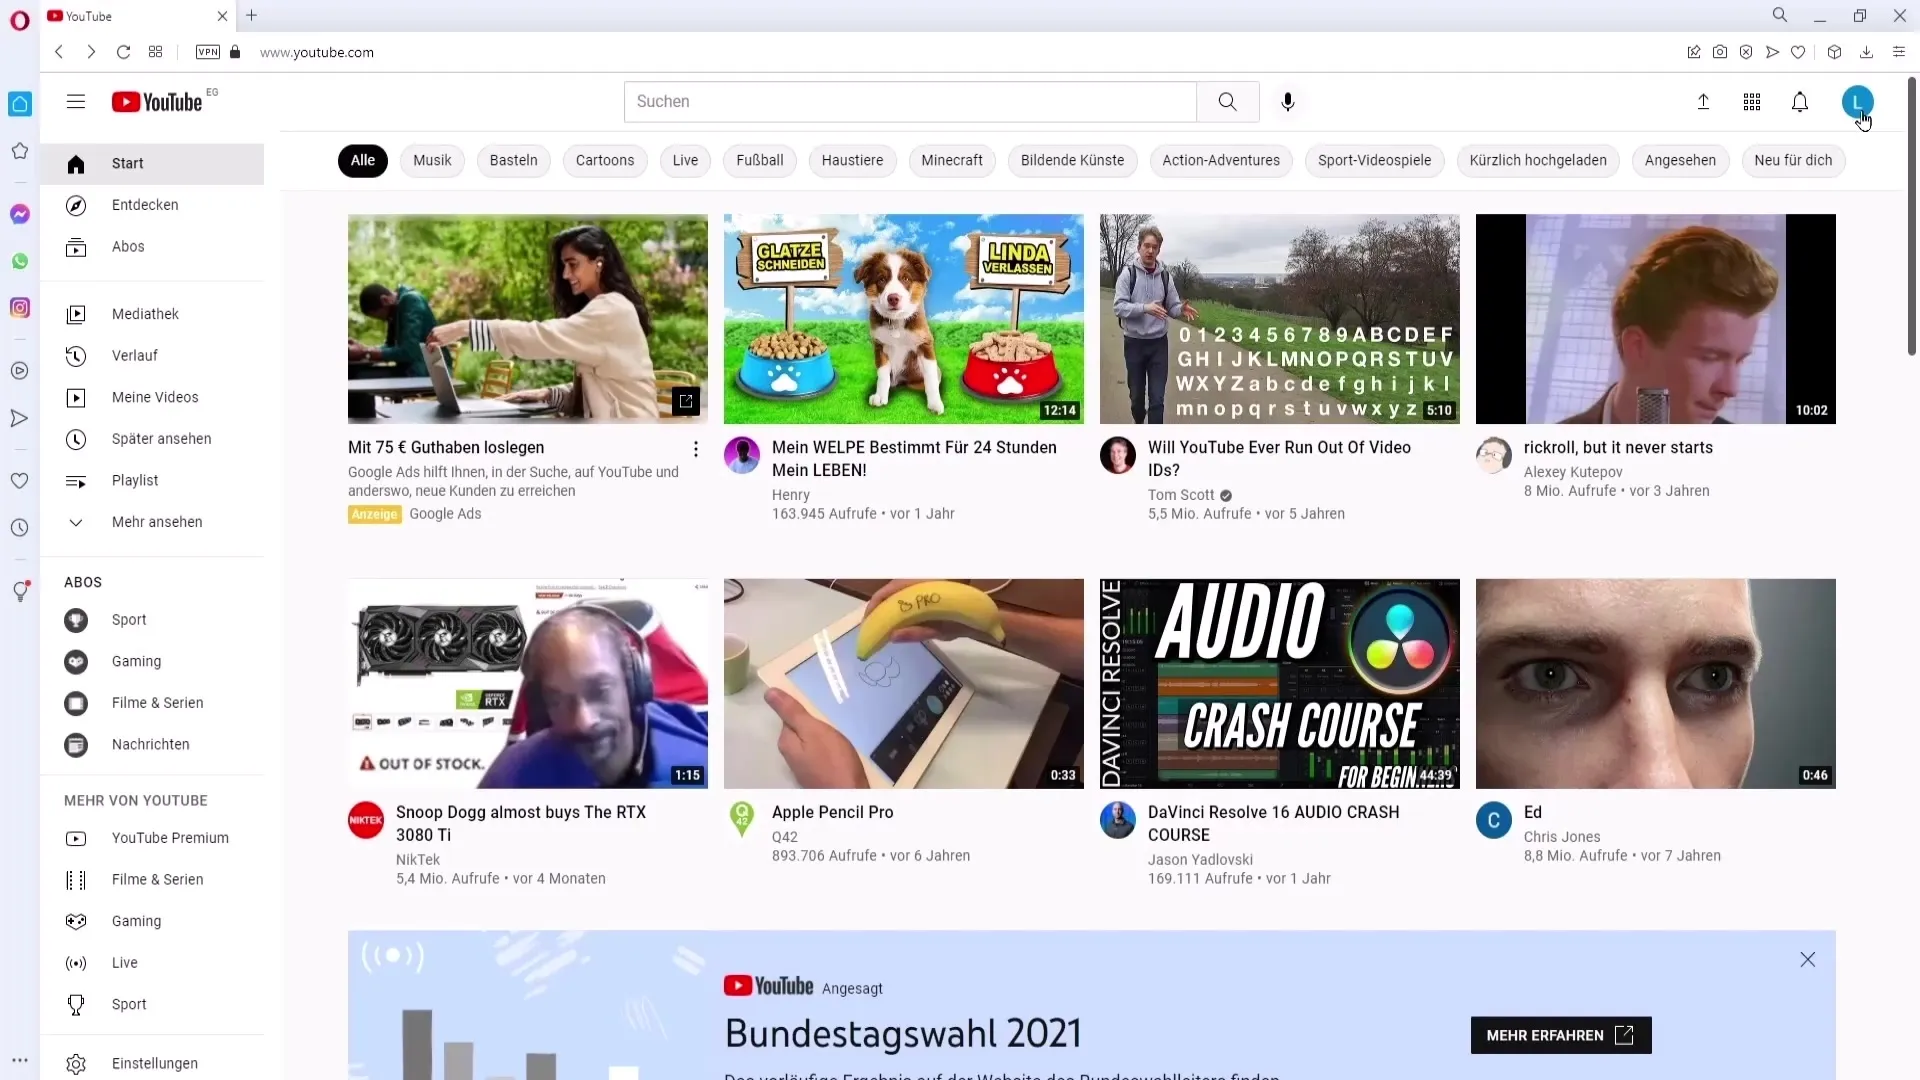Click the Opera menu logo
Image resolution: width=1920 pixels, height=1080 pixels.
tap(20, 20)
